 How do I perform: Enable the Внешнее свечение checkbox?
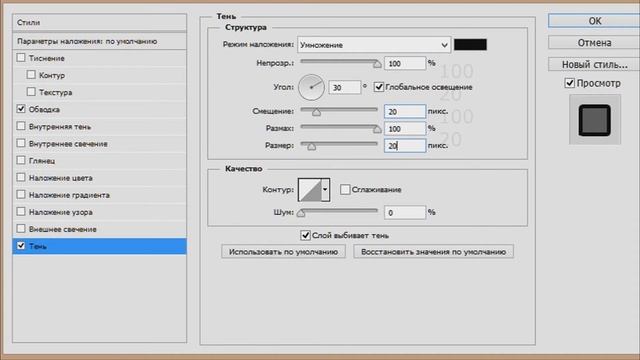pyautogui.click(x=21, y=229)
